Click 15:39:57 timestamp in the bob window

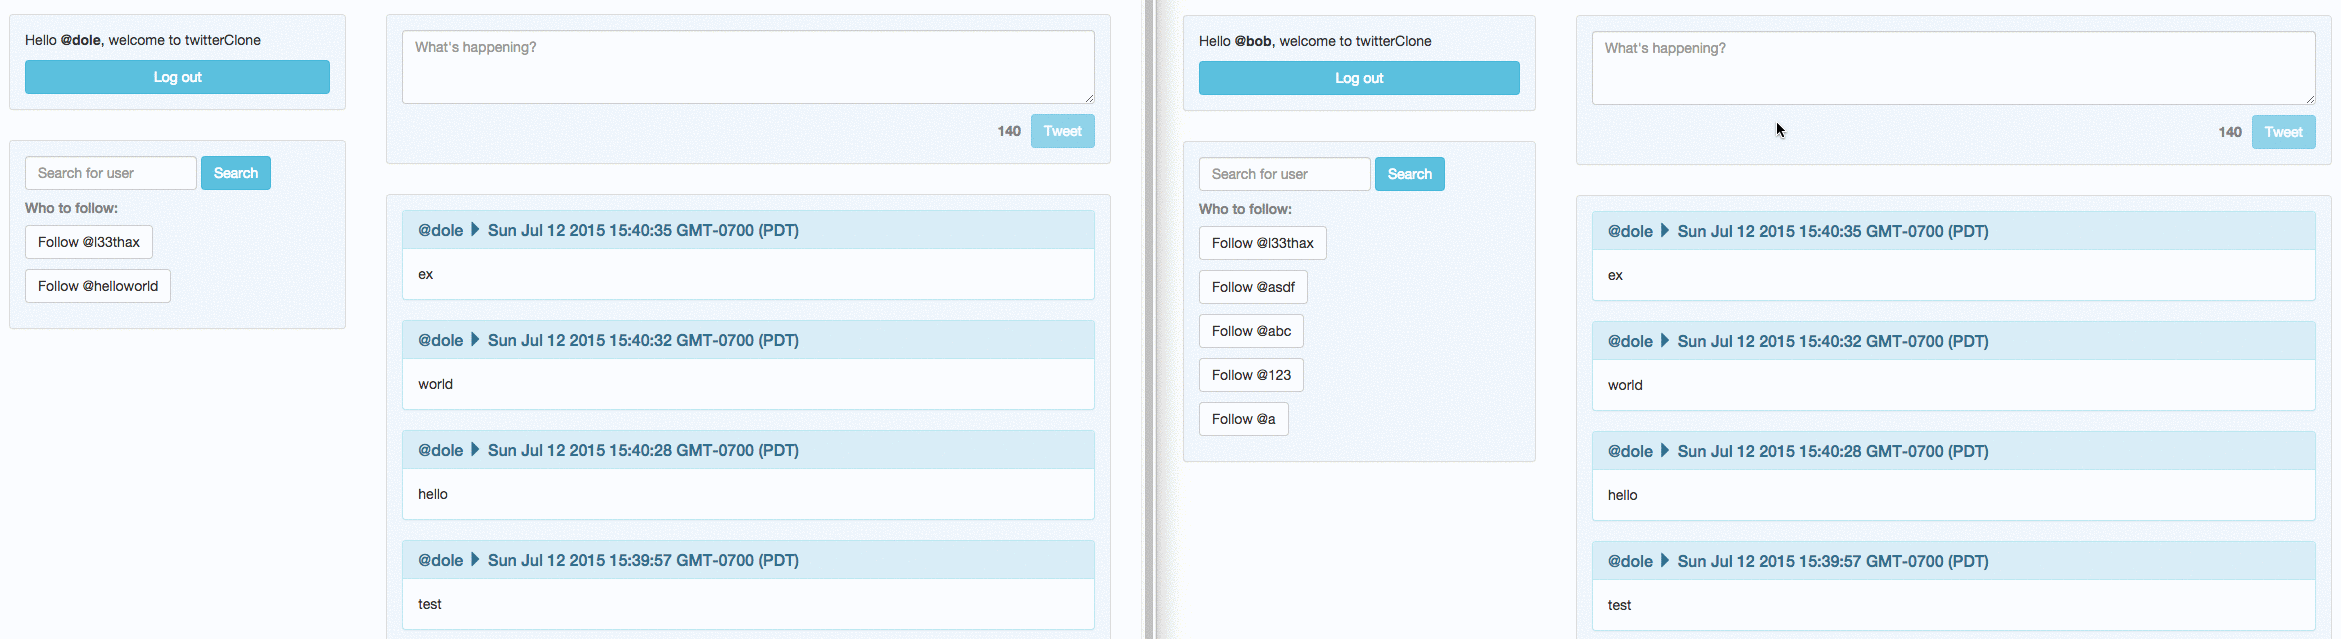coord(1833,561)
